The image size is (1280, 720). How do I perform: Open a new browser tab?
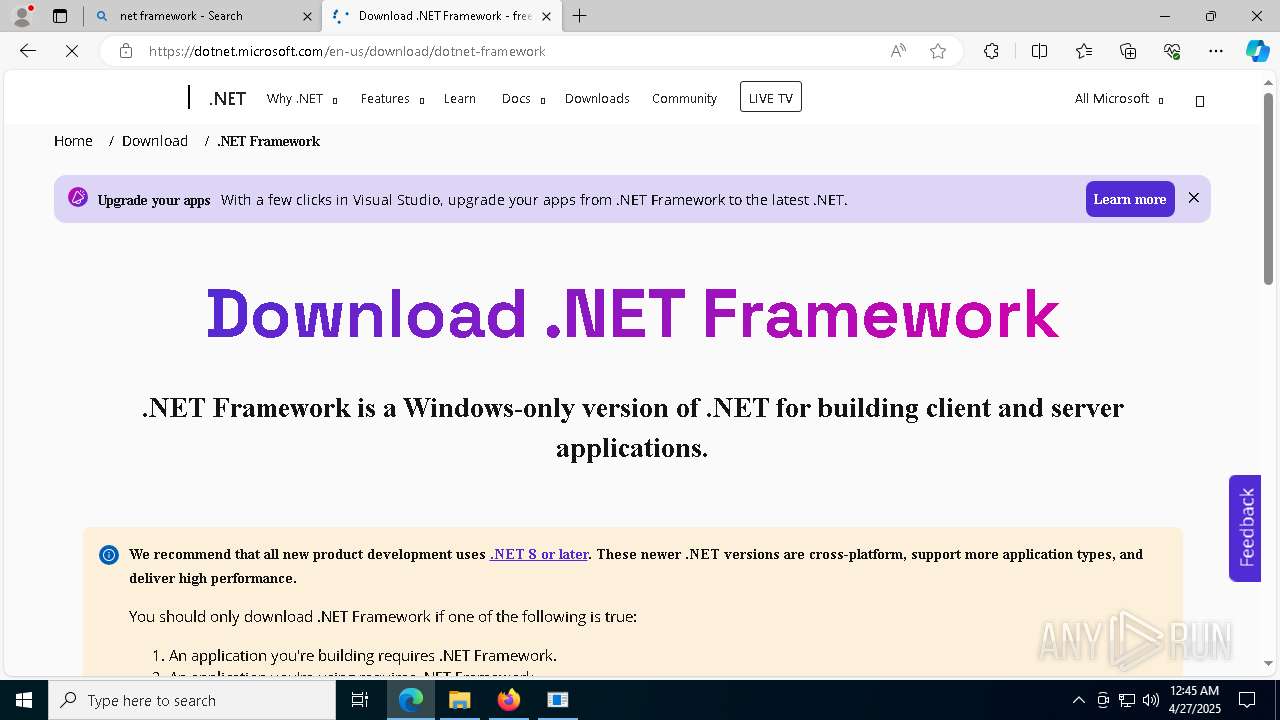tap(580, 16)
